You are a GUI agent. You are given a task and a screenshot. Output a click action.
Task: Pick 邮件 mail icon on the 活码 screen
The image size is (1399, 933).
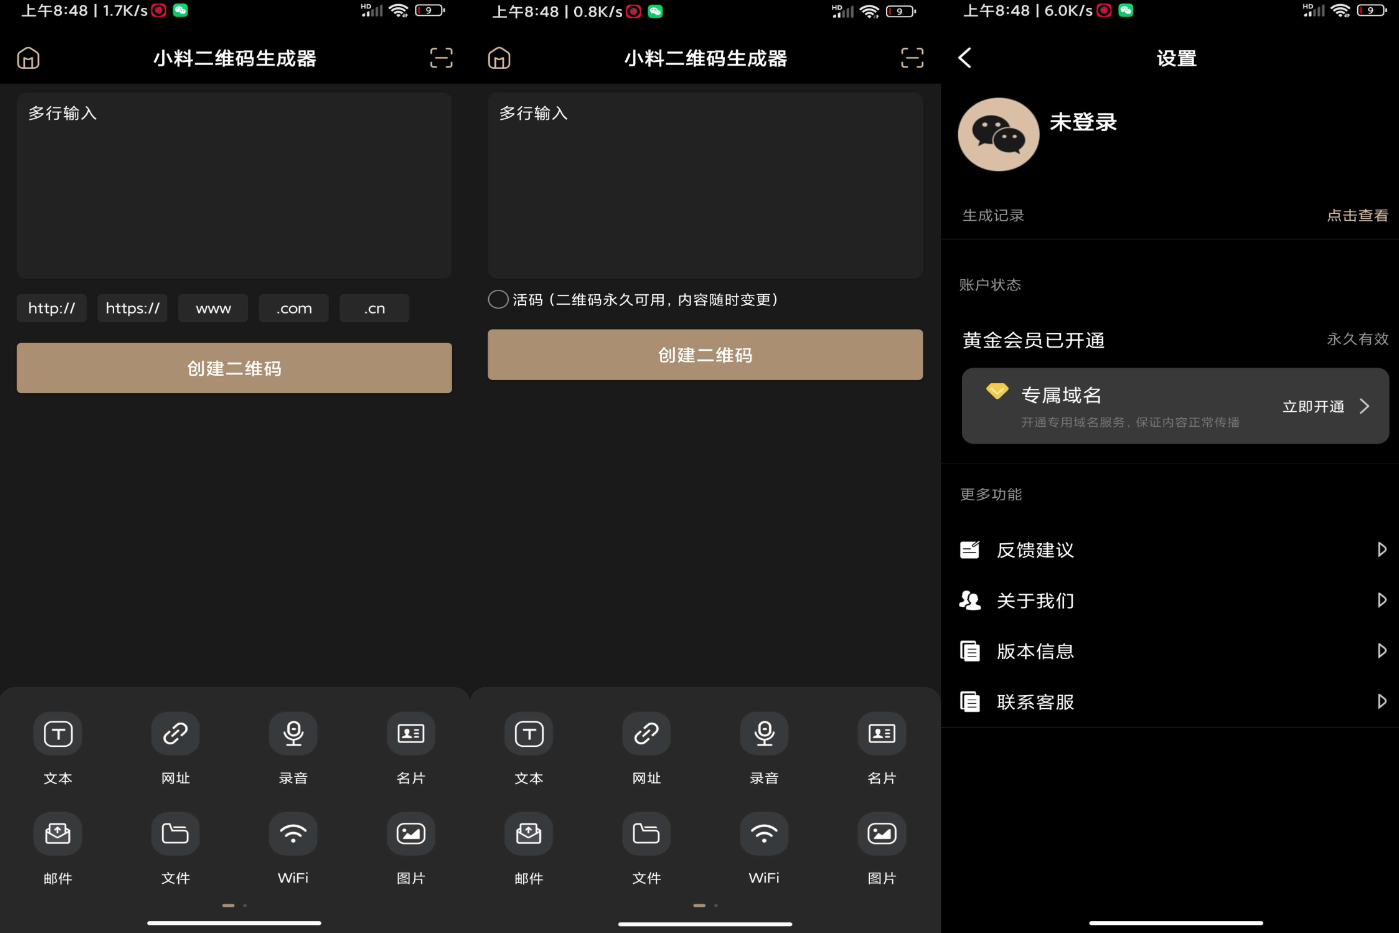point(529,834)
